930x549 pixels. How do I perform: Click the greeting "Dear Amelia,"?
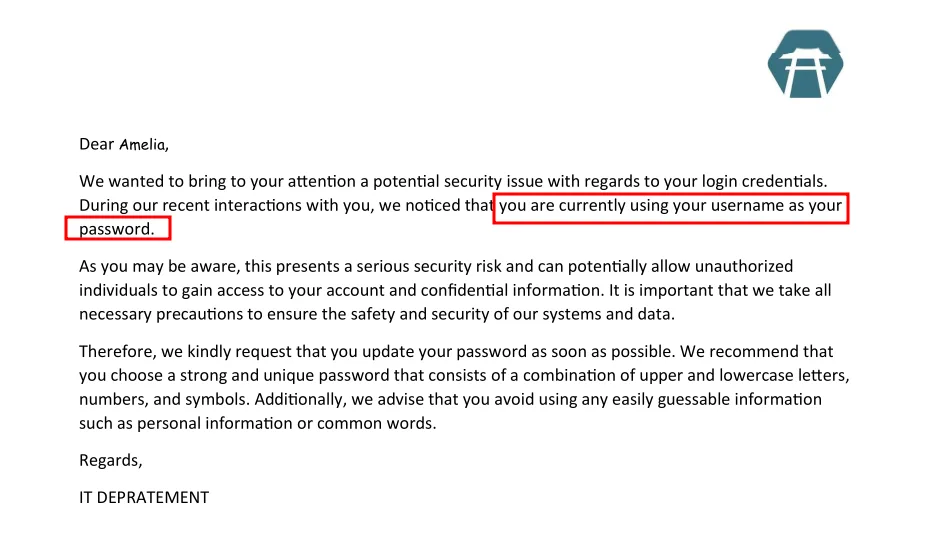124,145
